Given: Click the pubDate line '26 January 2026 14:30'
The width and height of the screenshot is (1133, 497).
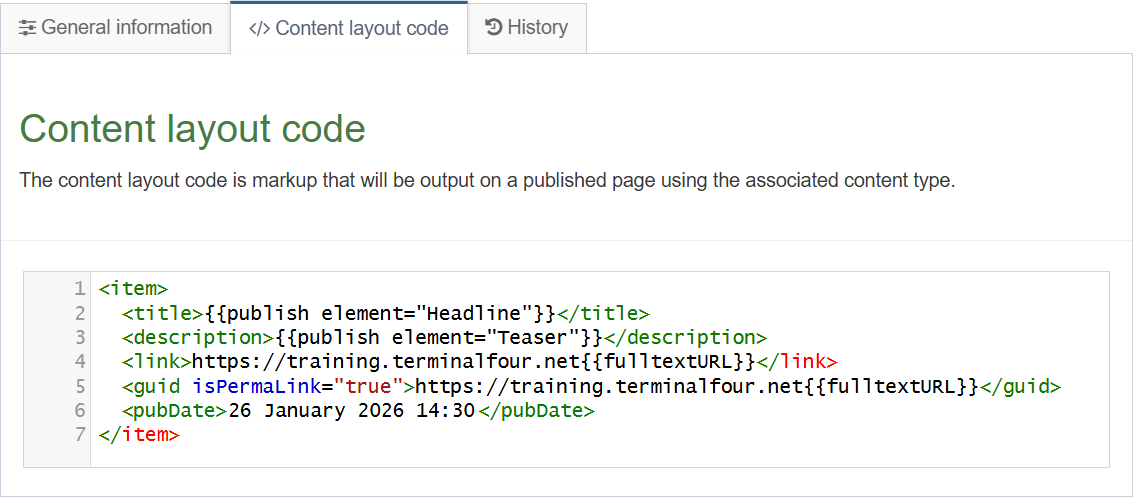Looking at the screenshot, I should (x=358, y=411).
